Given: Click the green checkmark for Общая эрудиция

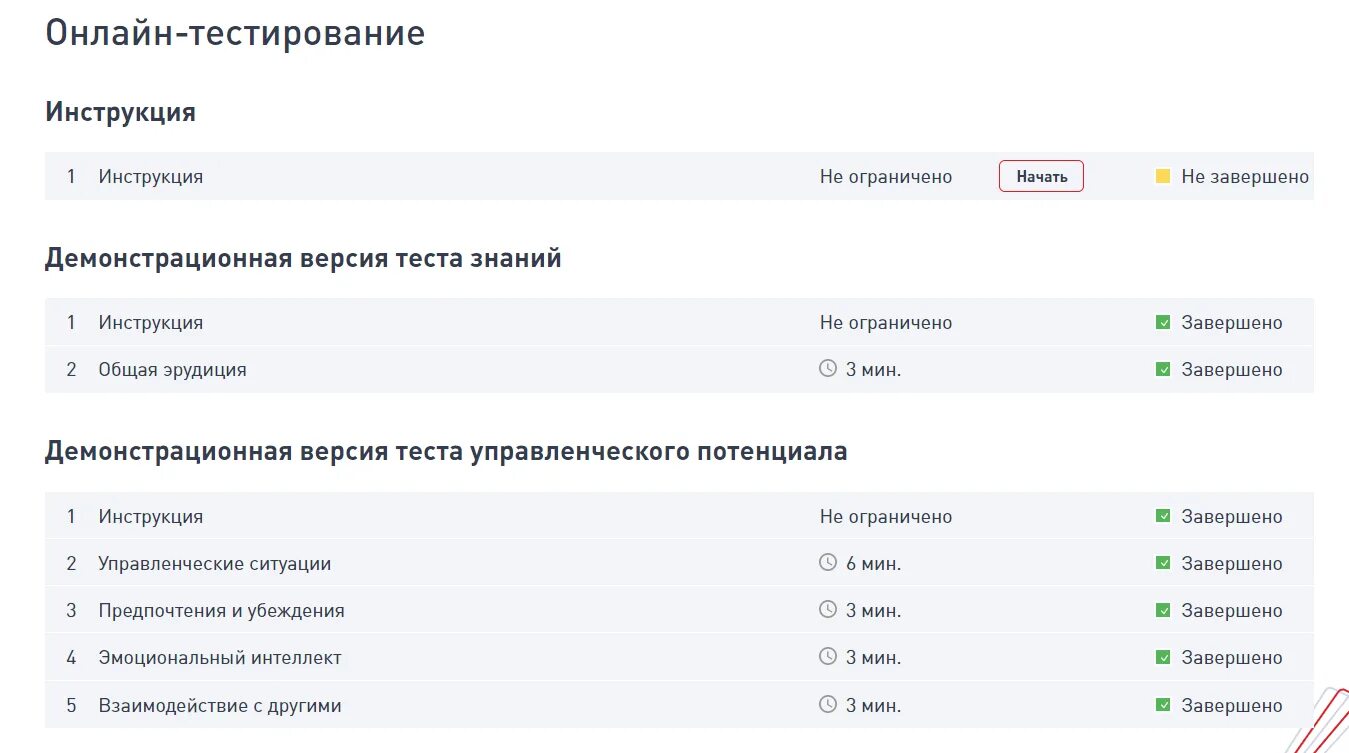Looking at the screenshot, I should (x=1163, y=370).
